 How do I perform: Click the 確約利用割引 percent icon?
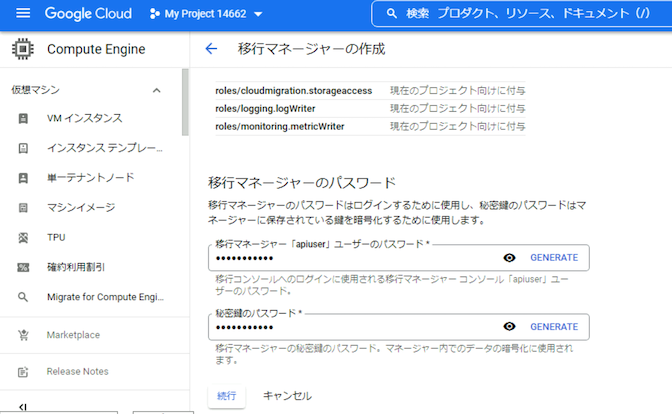point(23,267)
